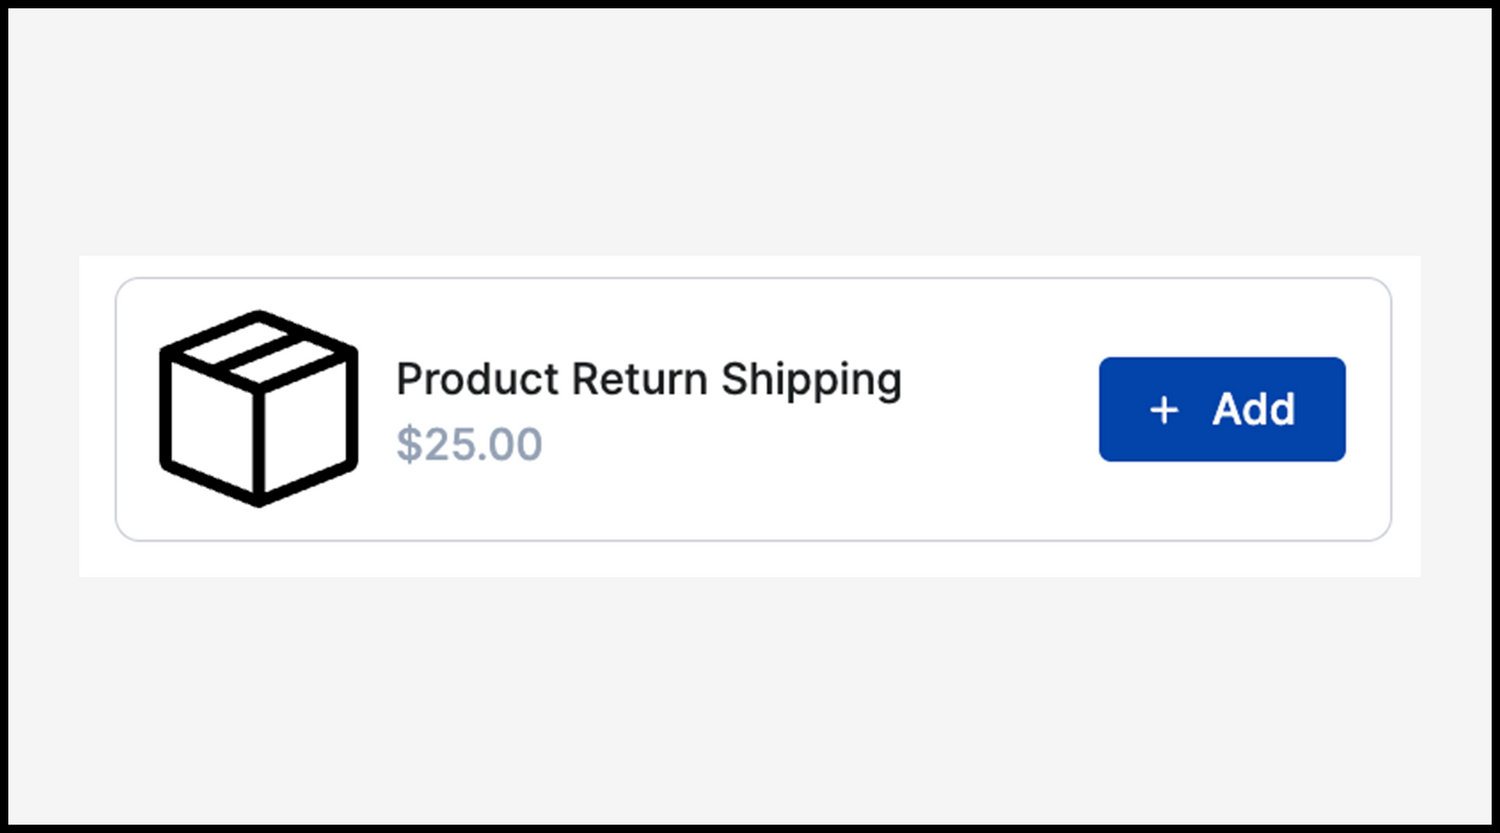The width and height of the screenshot is (1500, 833).
Task: Click the gray background above the white panel
Action: [750, 130]
